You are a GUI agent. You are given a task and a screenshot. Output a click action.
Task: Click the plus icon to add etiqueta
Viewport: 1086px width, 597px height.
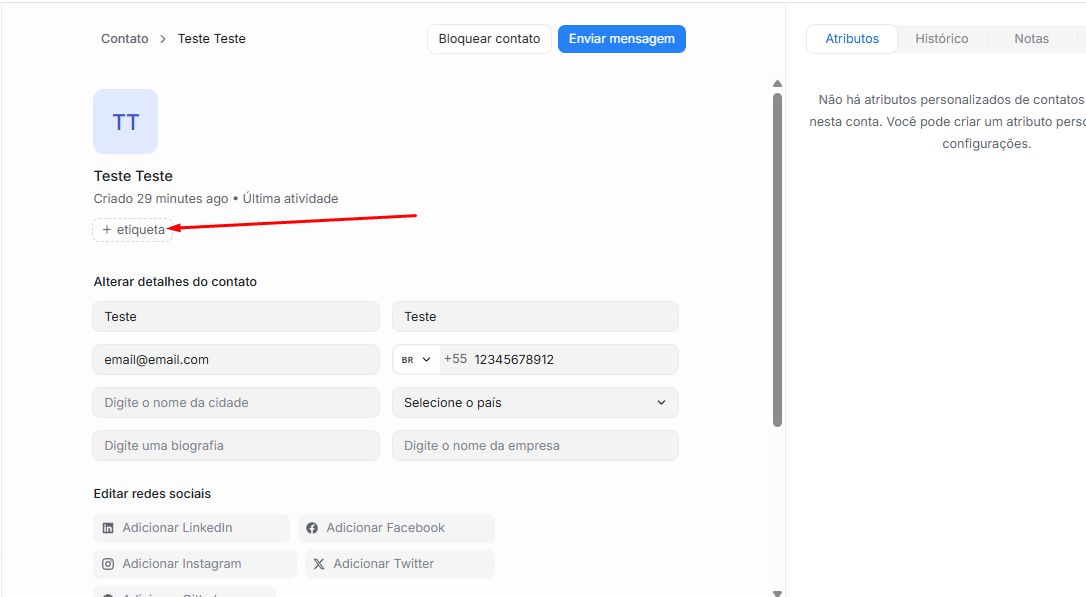tap(107, 230)
